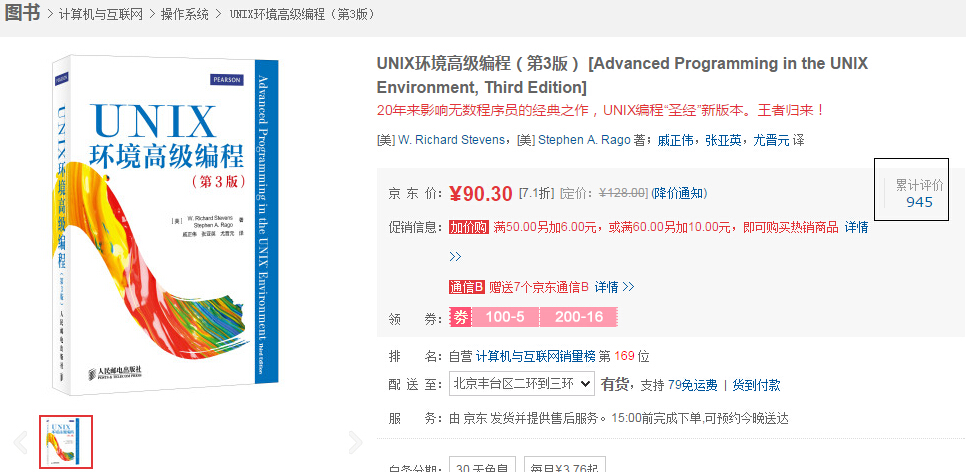Open the 79免运费 shipping link
The width and height of the screenshot is (966, 472).
click(692, 385)
